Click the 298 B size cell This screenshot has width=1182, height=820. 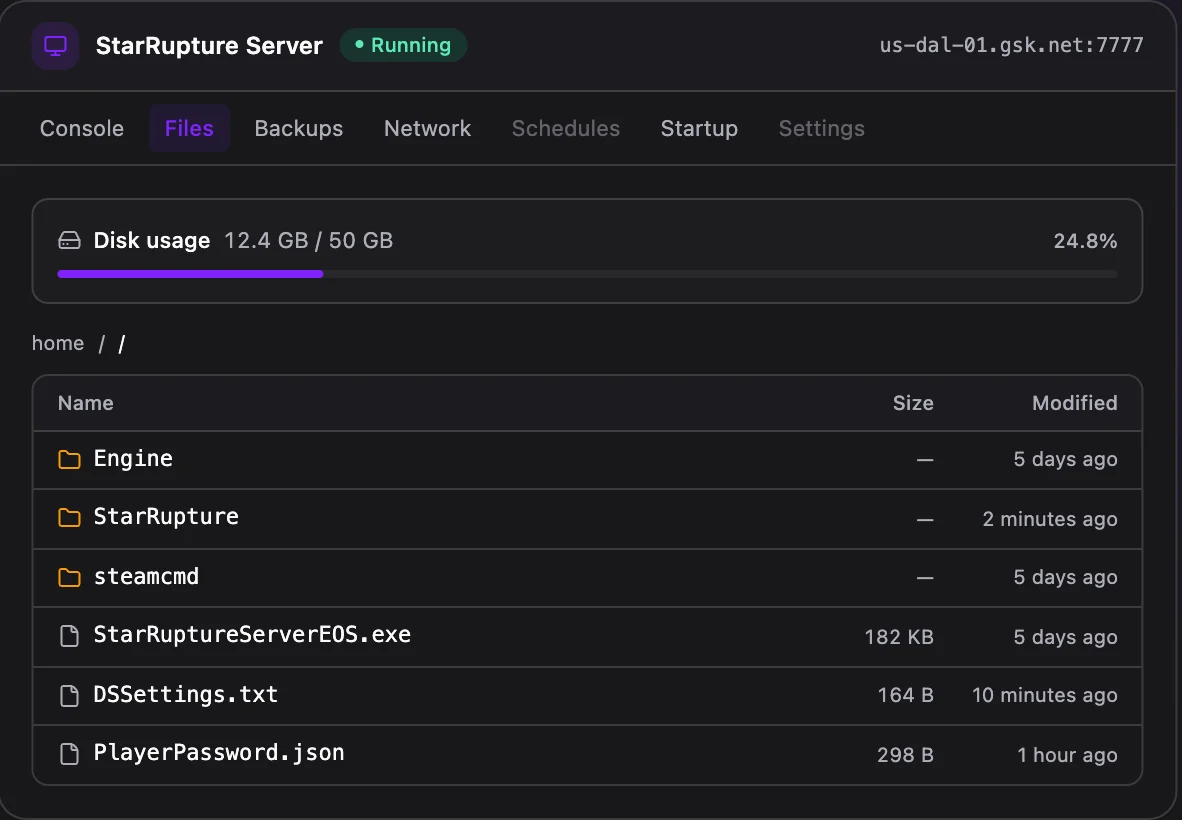coord(905,754)
